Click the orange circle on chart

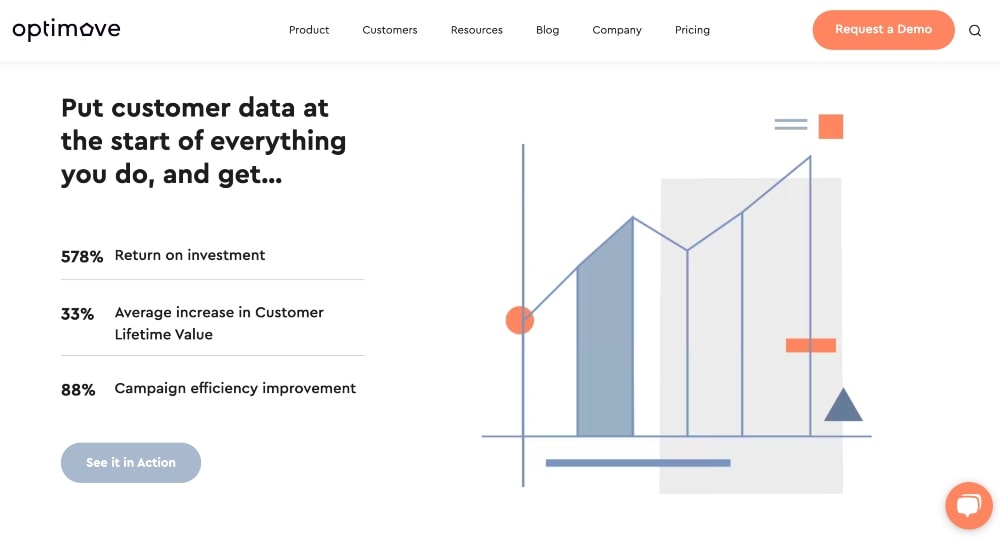click(x=520, y=320)
